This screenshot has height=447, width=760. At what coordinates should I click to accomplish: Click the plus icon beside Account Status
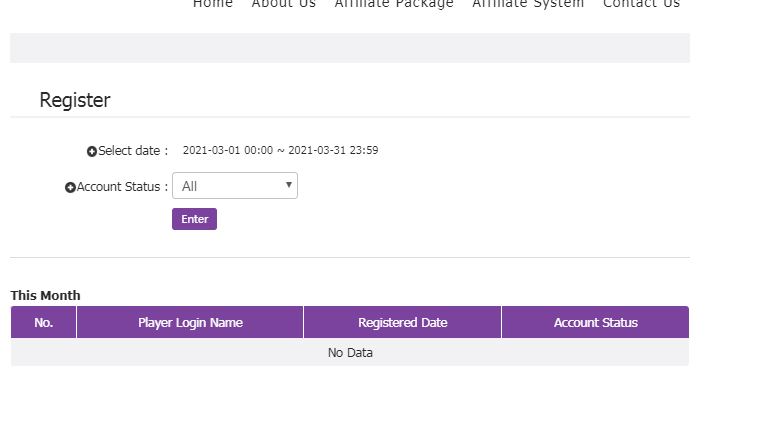click(x=70, y=188)
